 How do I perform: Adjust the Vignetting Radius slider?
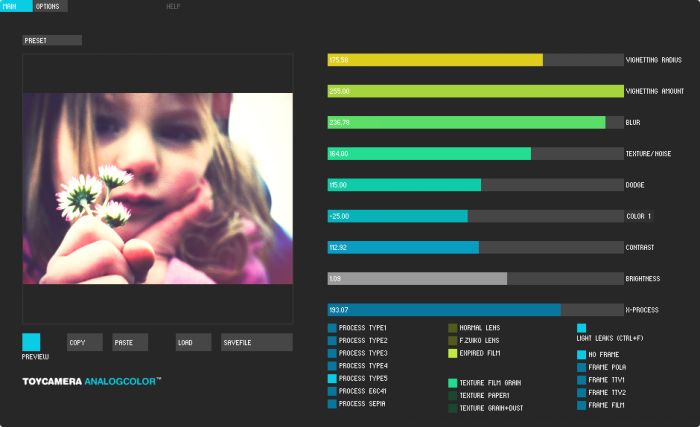pyautogui.click(x=475, y=60)
